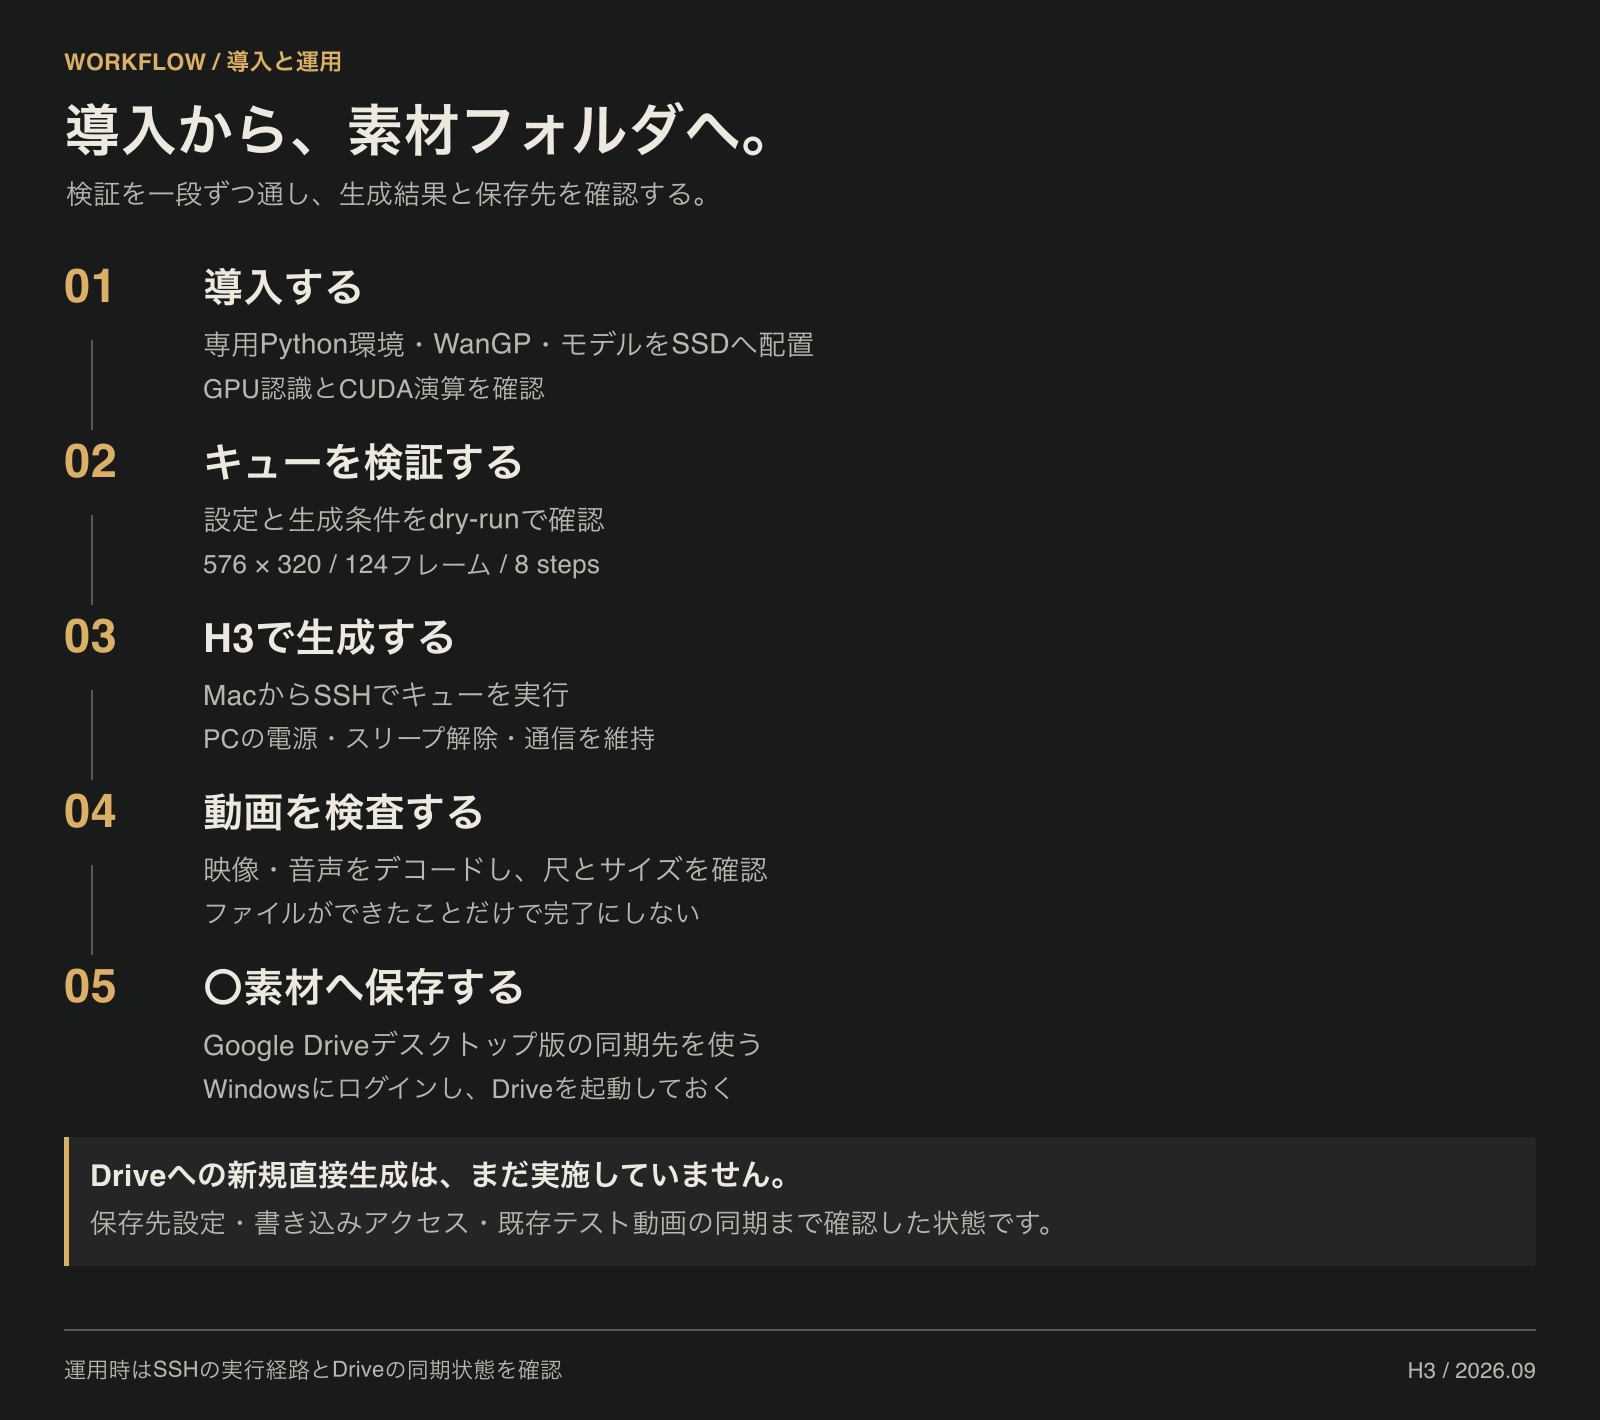Click the heading '〇素材へ保存する'
Image resolution: width=1600 pixels, height=1420 pixels.
coord(364,987)
